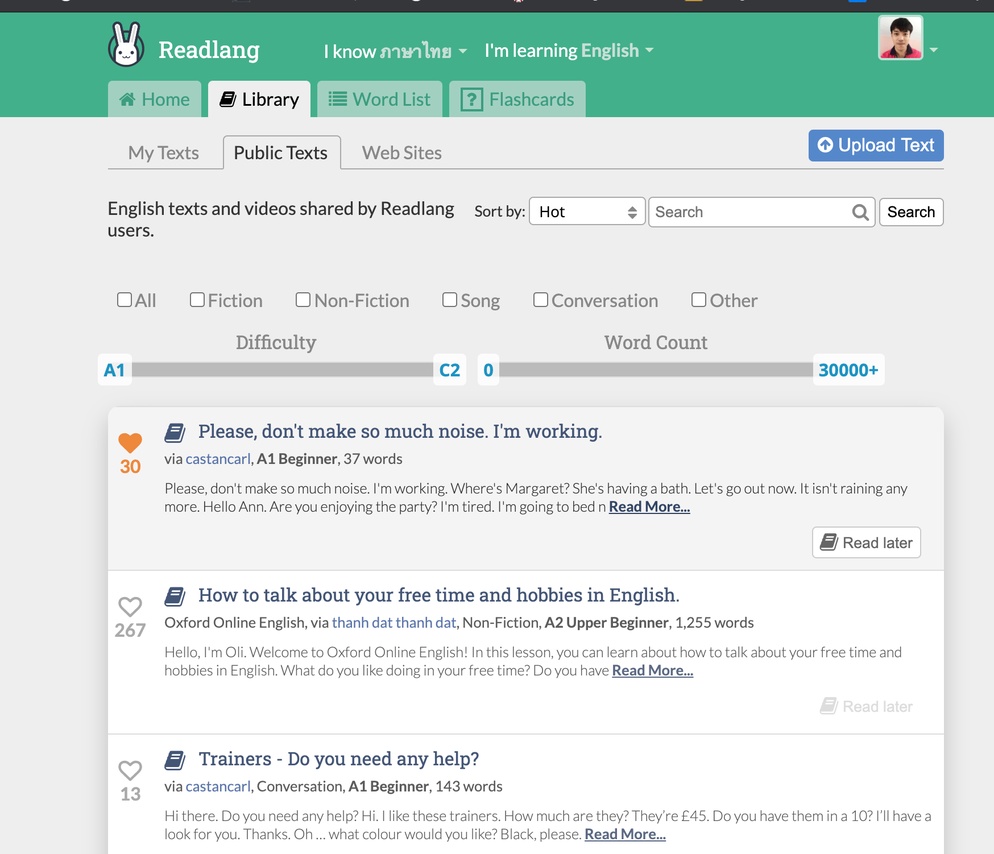Image resolution: width=994 pixels, height=854 pixels.
Task: Check the Fiction filter checkbox
Action: coord(197,299)
